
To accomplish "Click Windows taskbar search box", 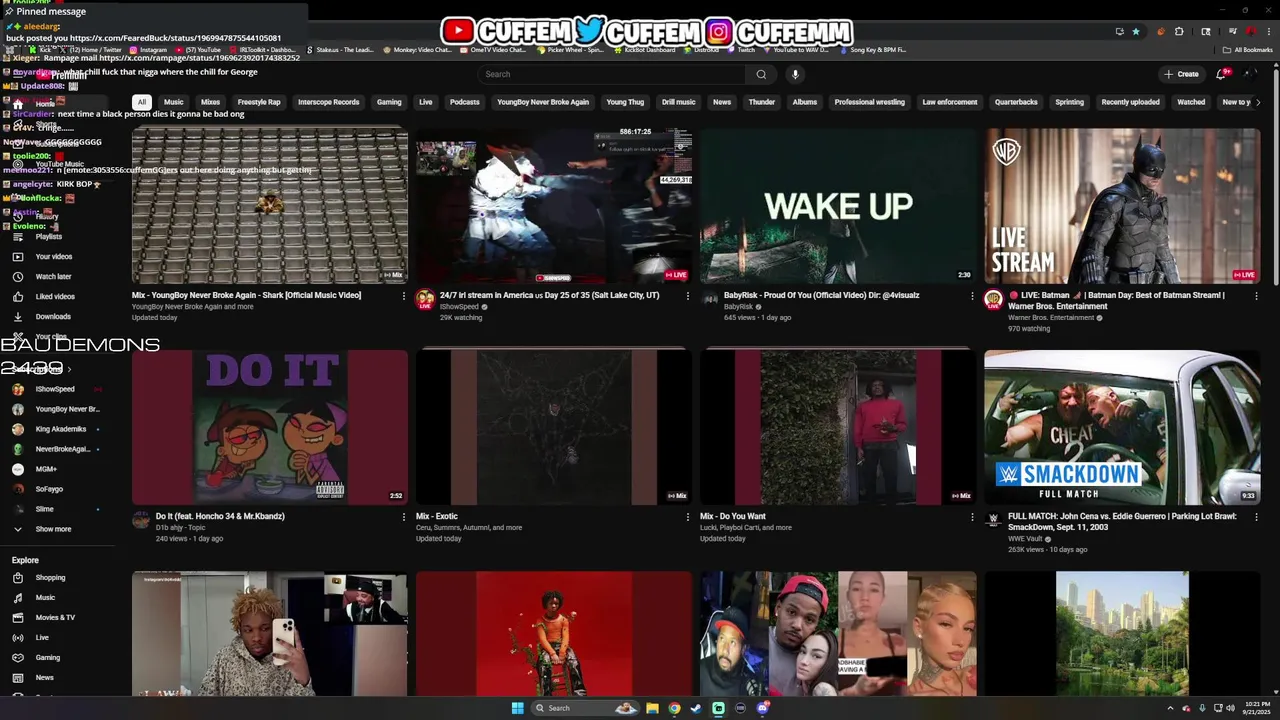I will pos(584,708).
